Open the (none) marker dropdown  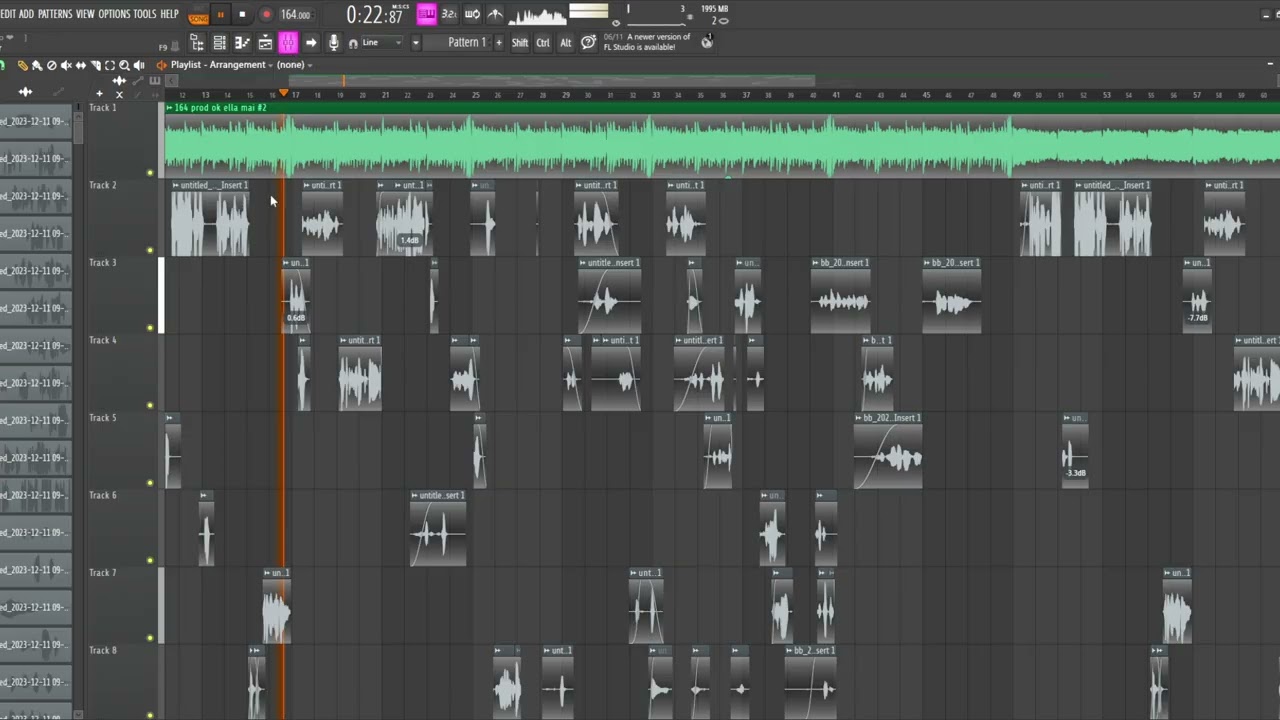295,65
